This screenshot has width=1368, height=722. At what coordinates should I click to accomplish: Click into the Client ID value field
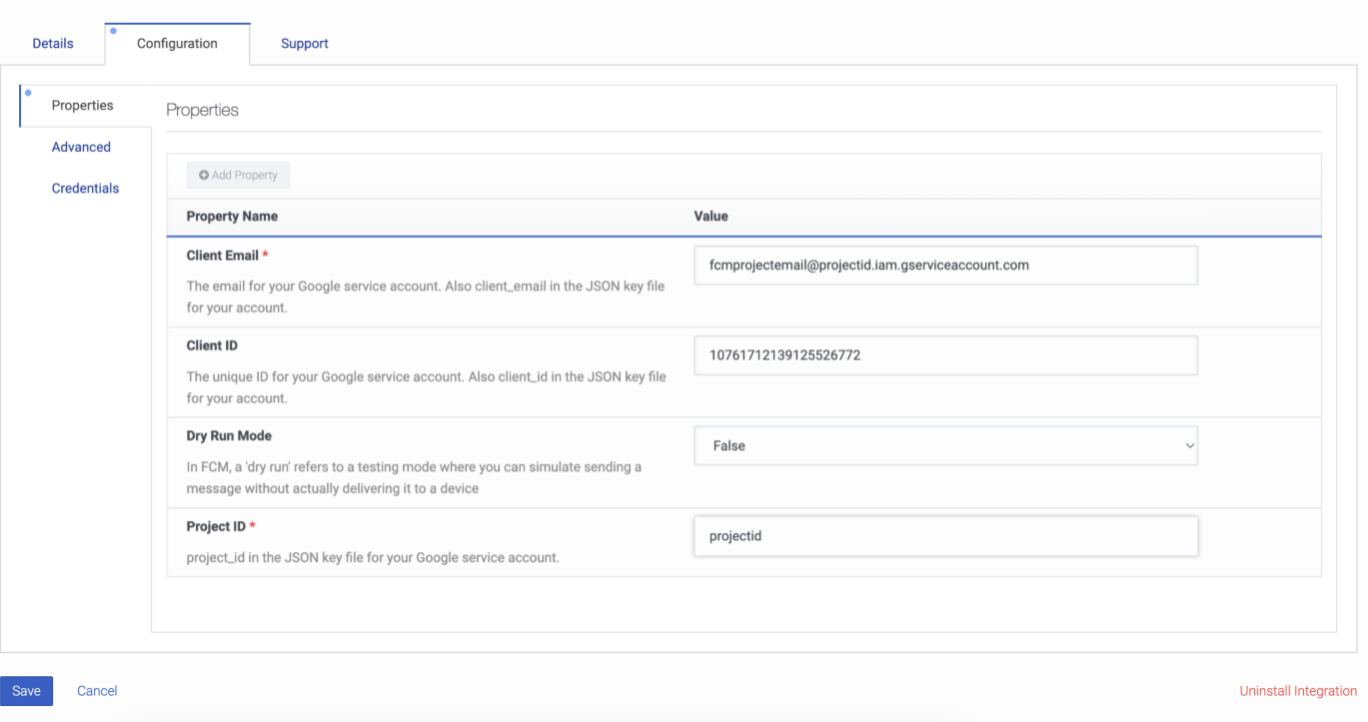click(x=945, y=355)
